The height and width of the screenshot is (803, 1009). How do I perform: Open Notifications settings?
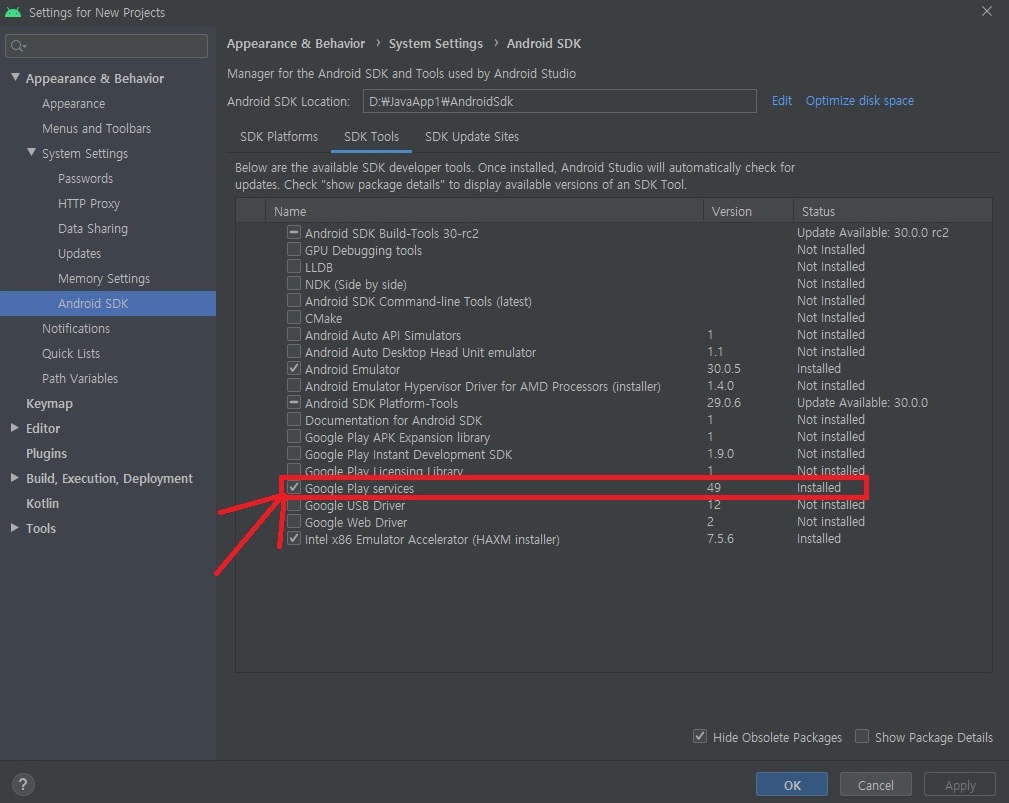click(x=76, y=328)
